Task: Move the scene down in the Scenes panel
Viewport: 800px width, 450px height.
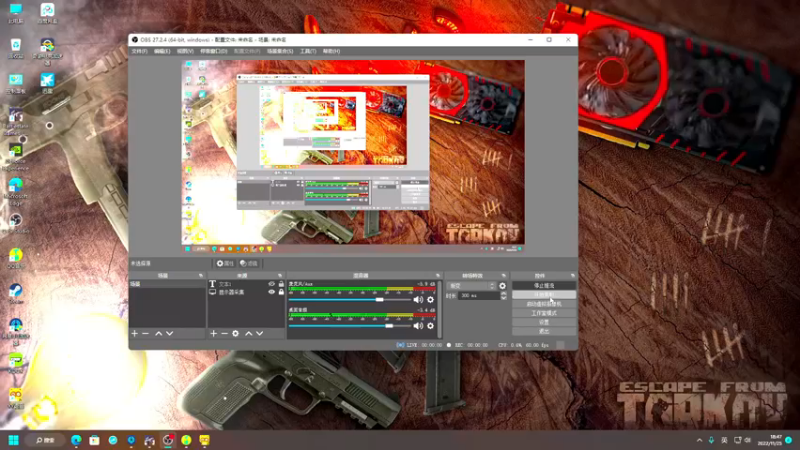Action: [169, 333]
